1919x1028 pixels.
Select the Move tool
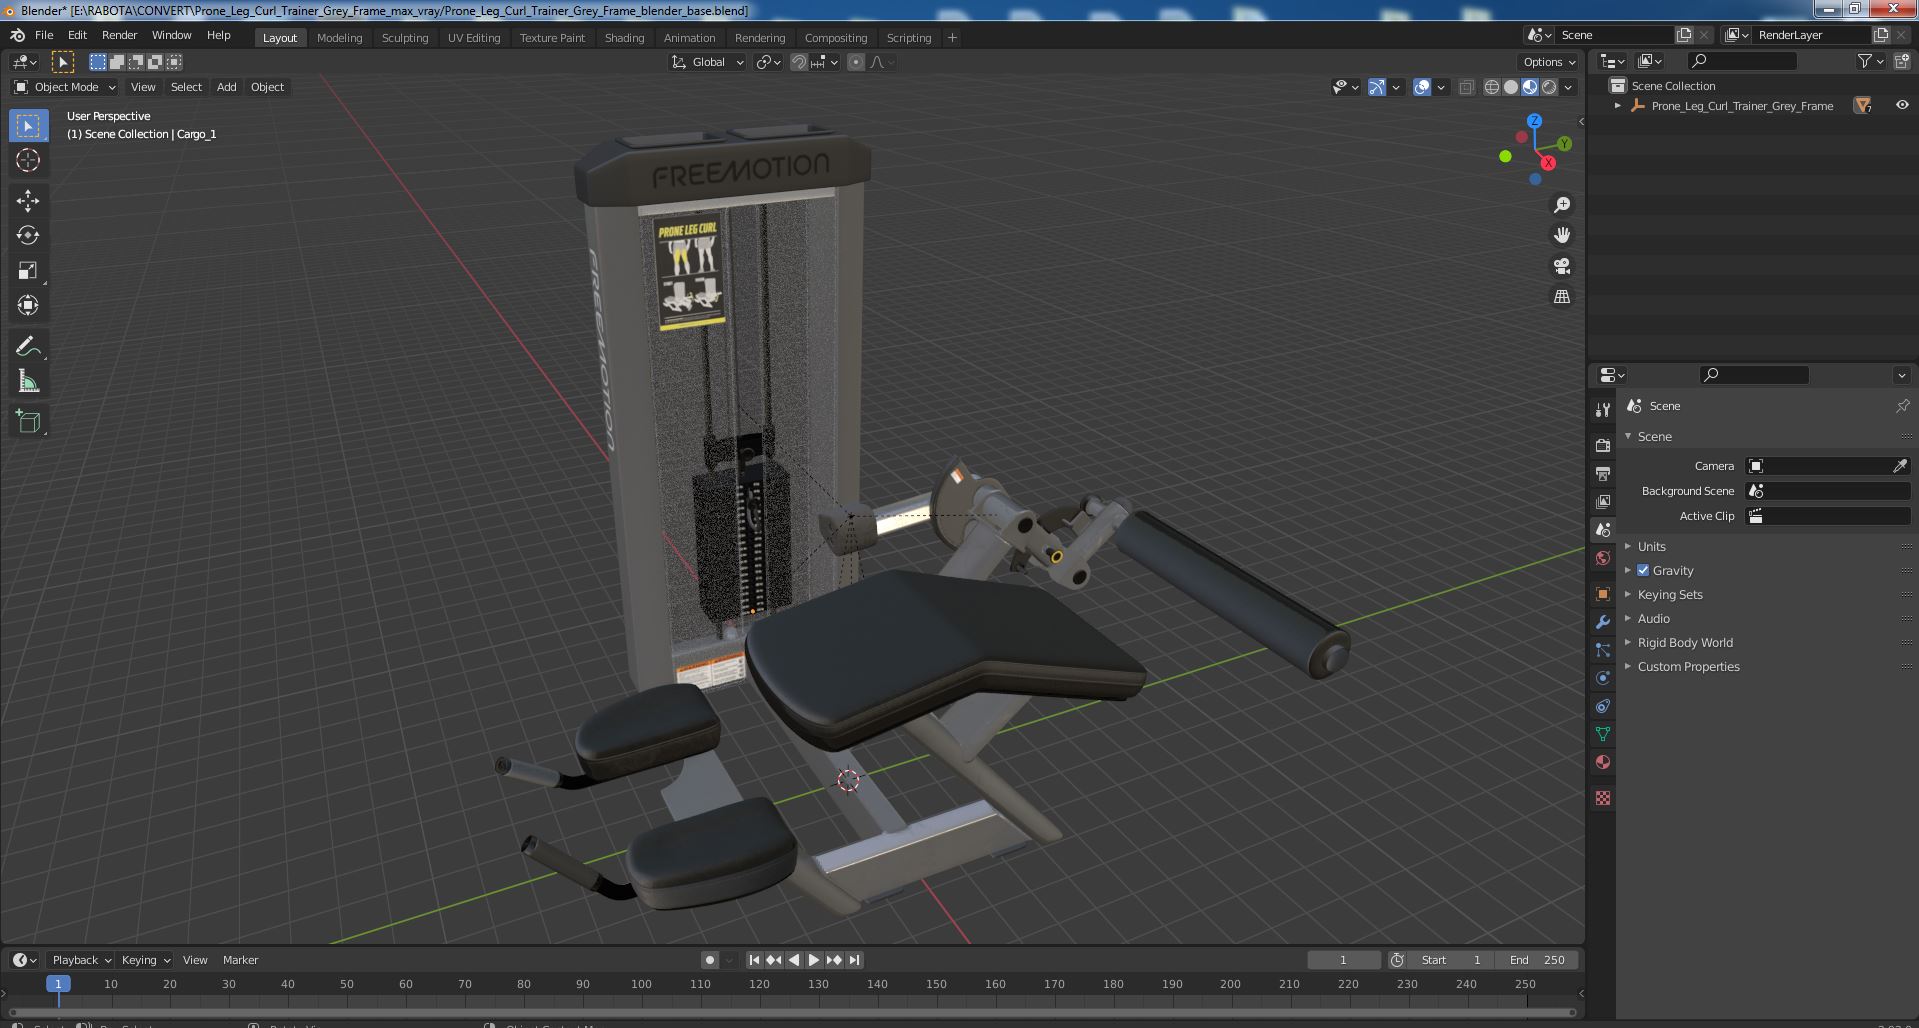pyautogui.click(x=28, y=200)
